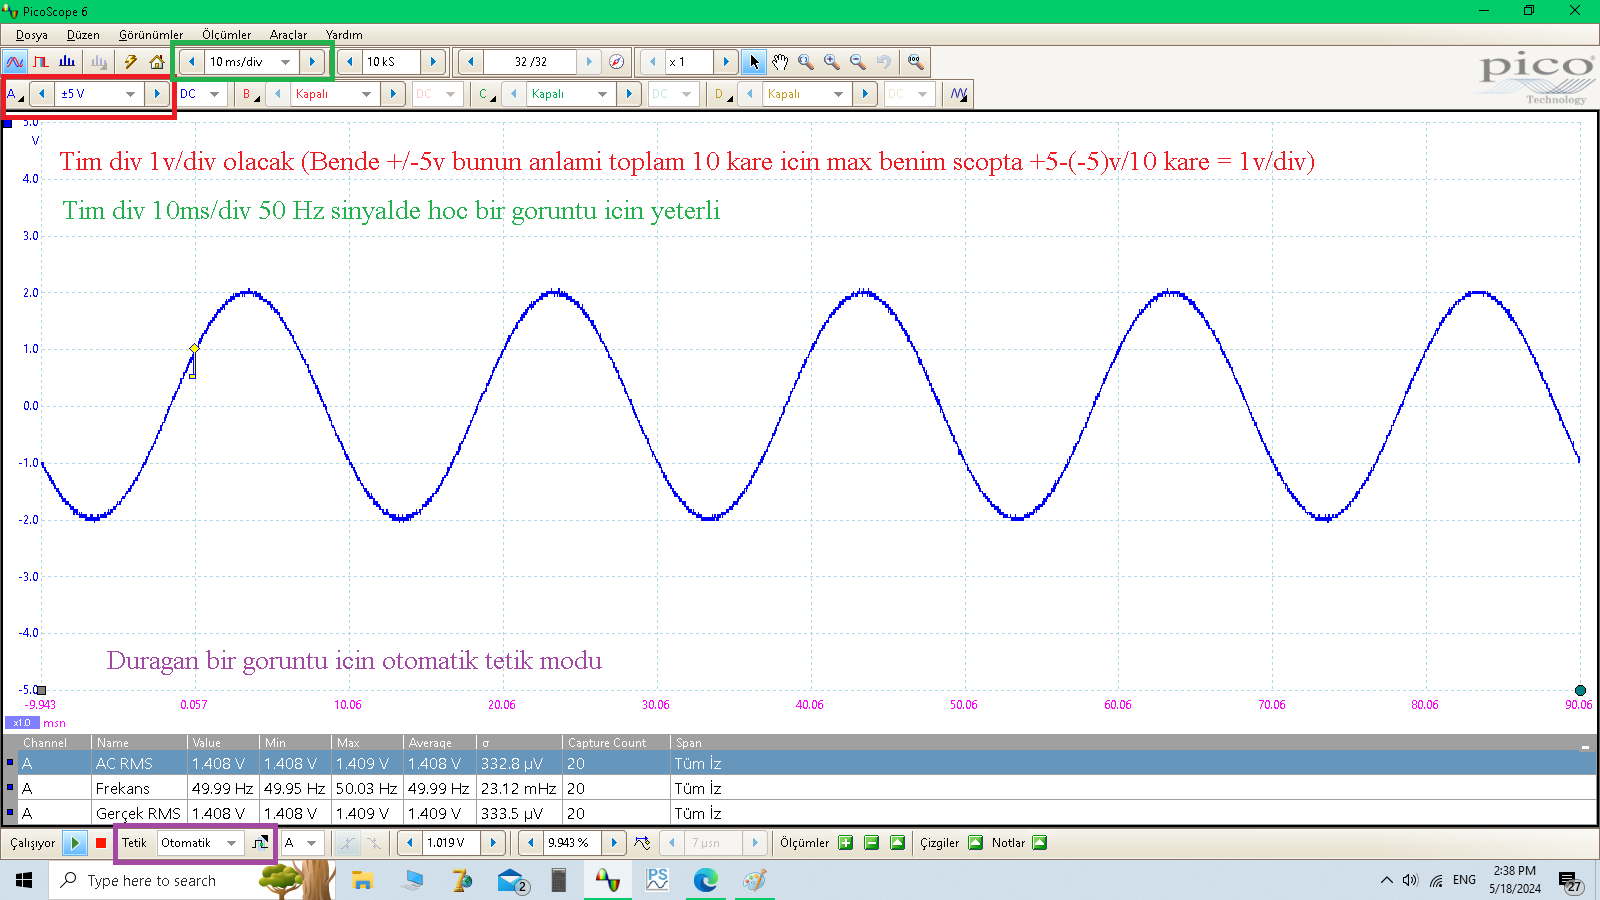Screen dimensions: 1600x900
Task: Increase sample count 10 kS arrow
Action: tap(433, 62)
